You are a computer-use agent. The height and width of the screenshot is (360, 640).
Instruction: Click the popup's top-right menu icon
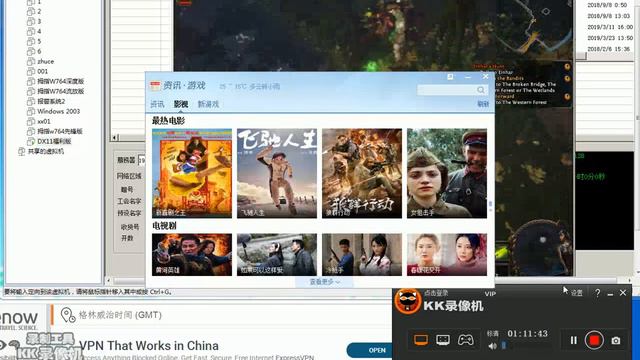(450, 77)
